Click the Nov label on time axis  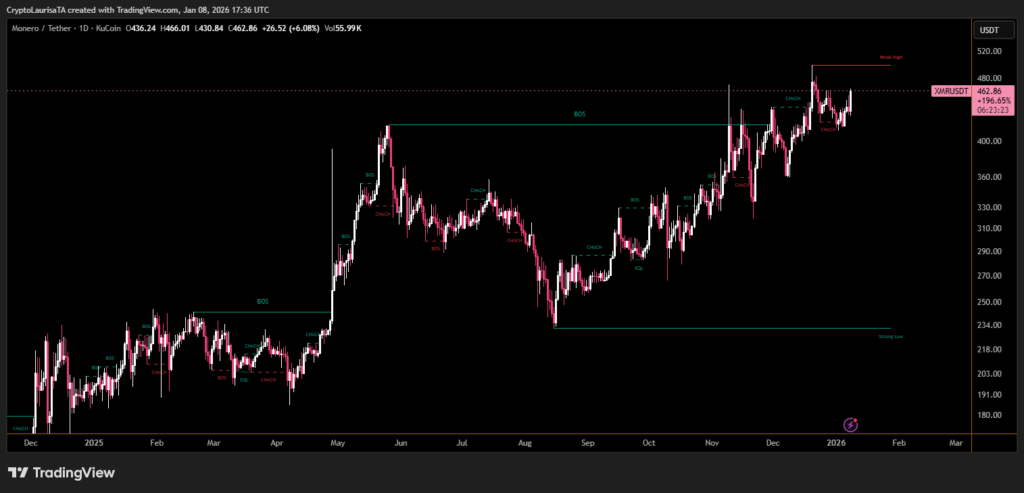(711, 441)
